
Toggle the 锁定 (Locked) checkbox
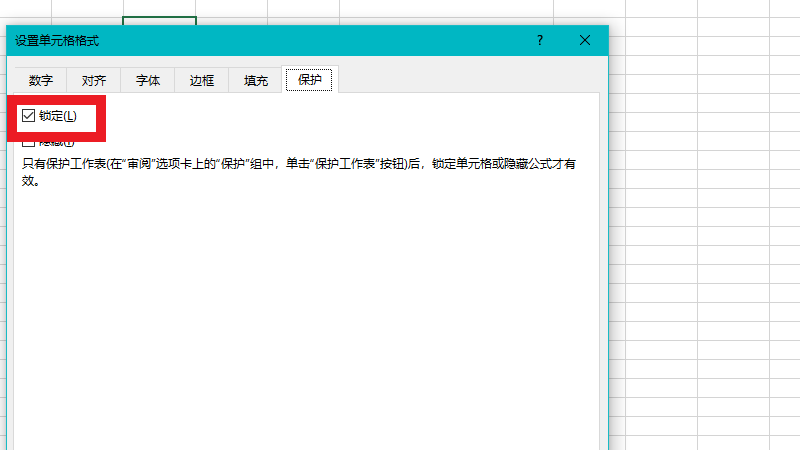(28, 116)
